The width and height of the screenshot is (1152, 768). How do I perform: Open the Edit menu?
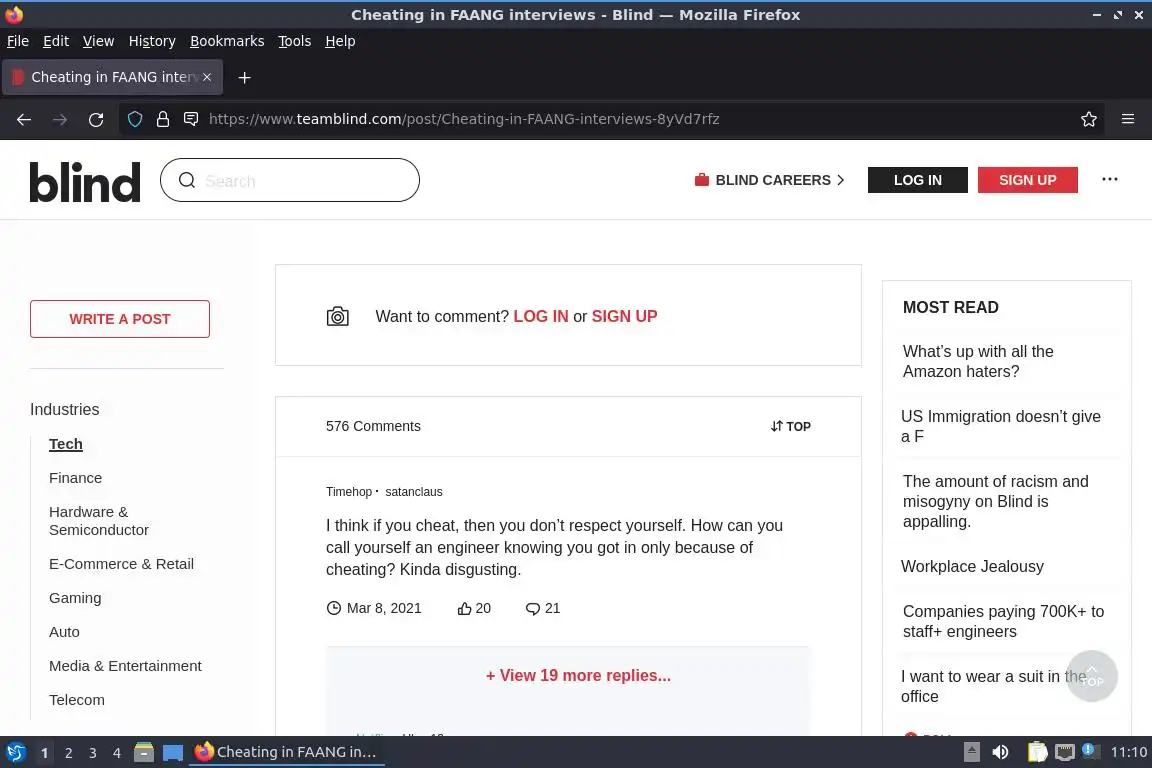tap(56, 41)
